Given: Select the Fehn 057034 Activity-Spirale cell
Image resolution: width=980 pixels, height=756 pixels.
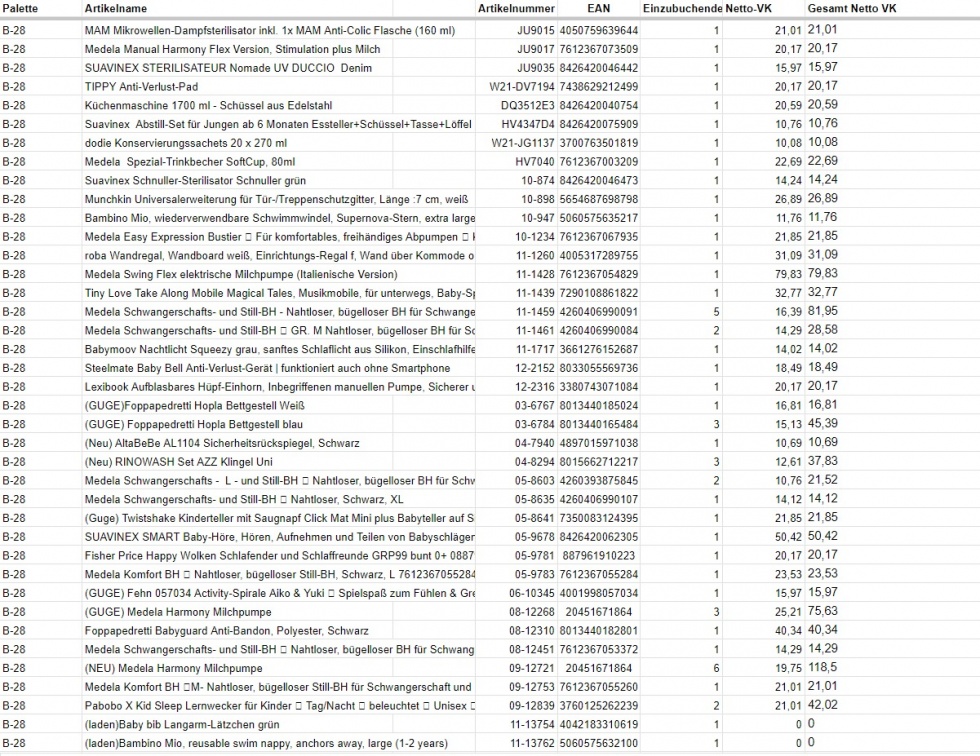Looking at the screenshot, I should [x=280, y=592].
